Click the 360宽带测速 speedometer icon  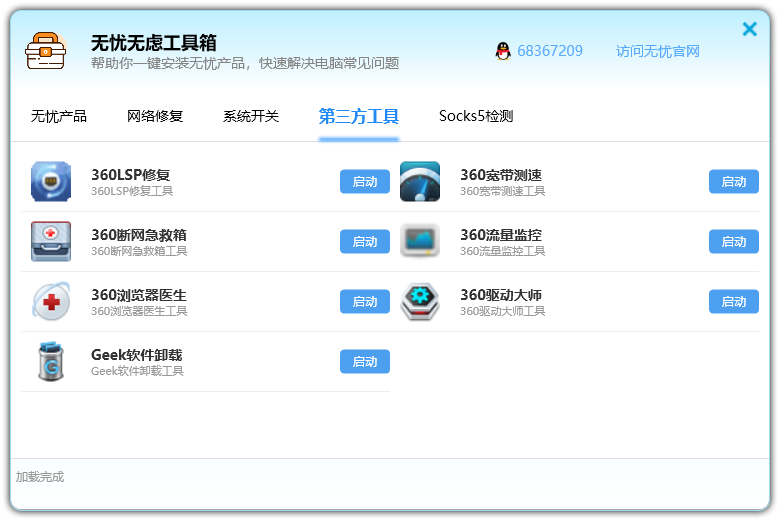pyautogui.click(x=420, y=181)
